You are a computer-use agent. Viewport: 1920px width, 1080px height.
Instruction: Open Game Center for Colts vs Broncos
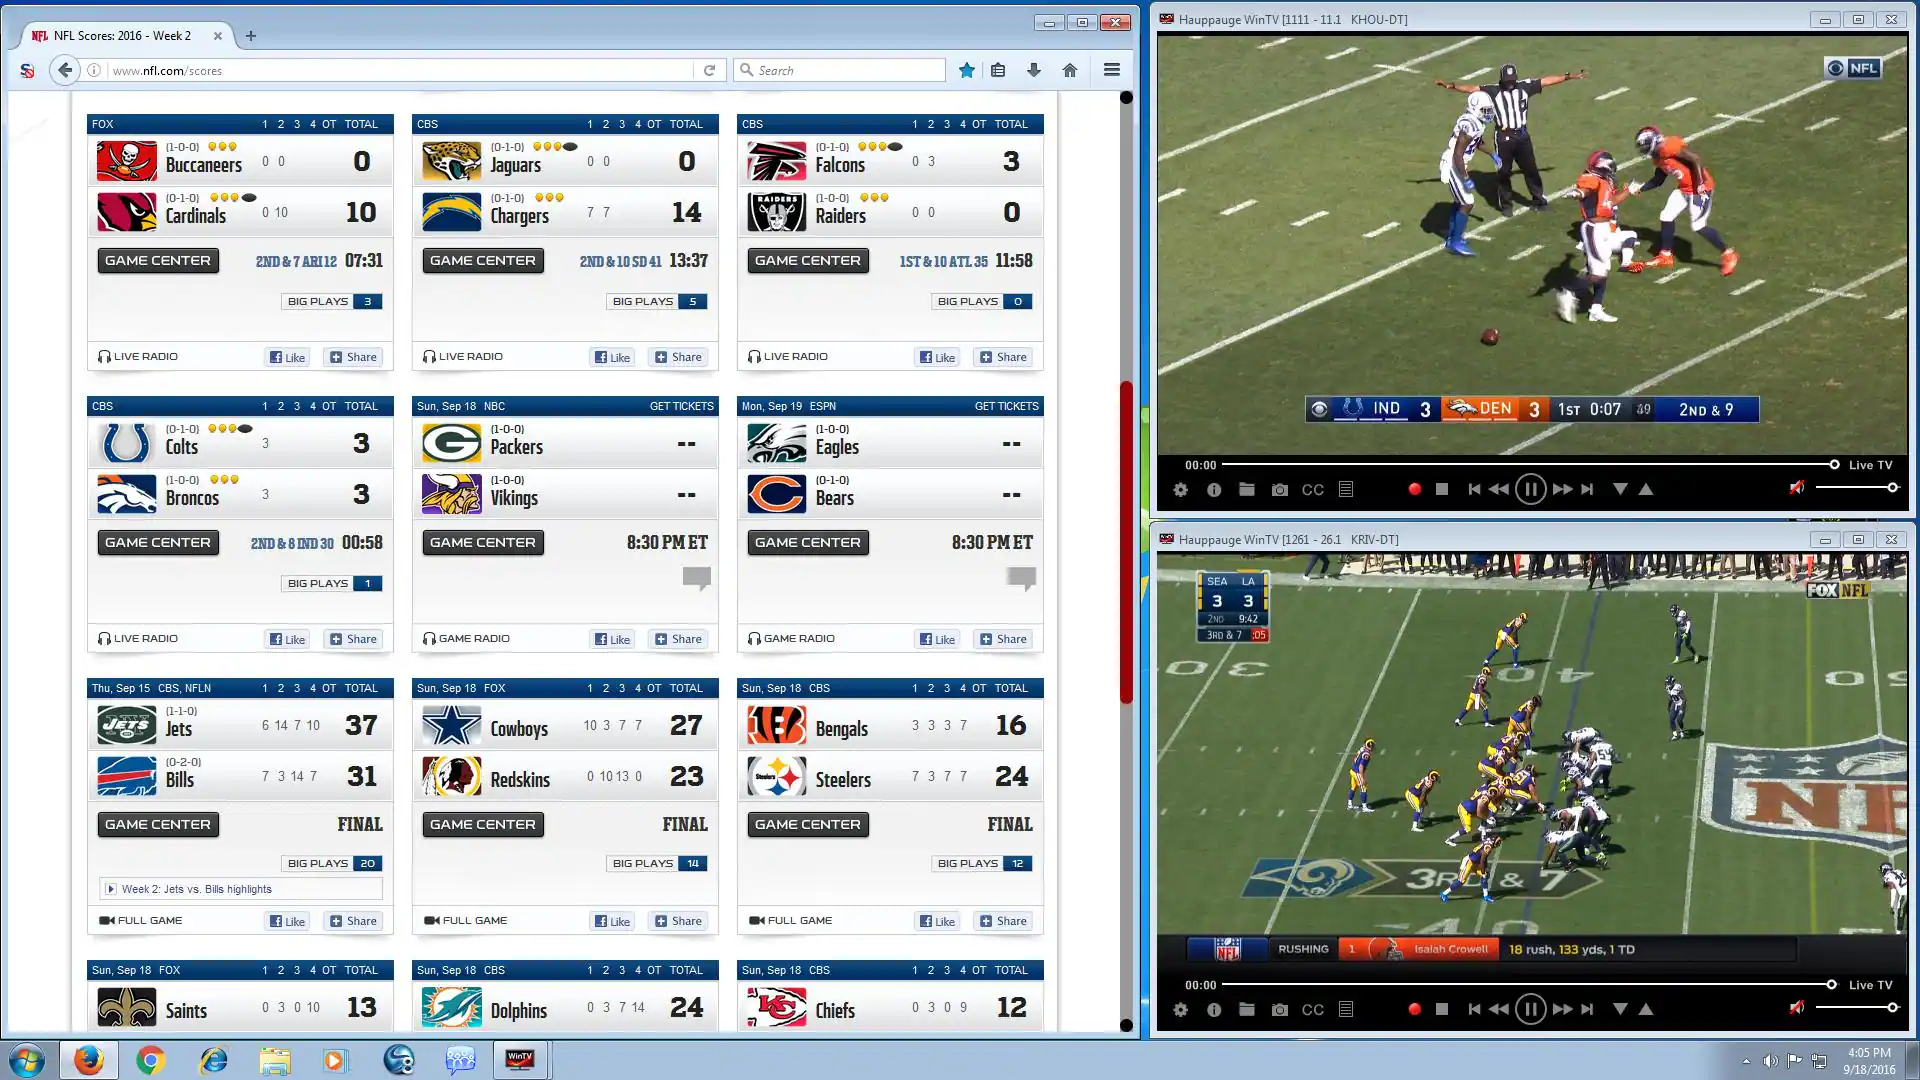[x=158, y=542]
